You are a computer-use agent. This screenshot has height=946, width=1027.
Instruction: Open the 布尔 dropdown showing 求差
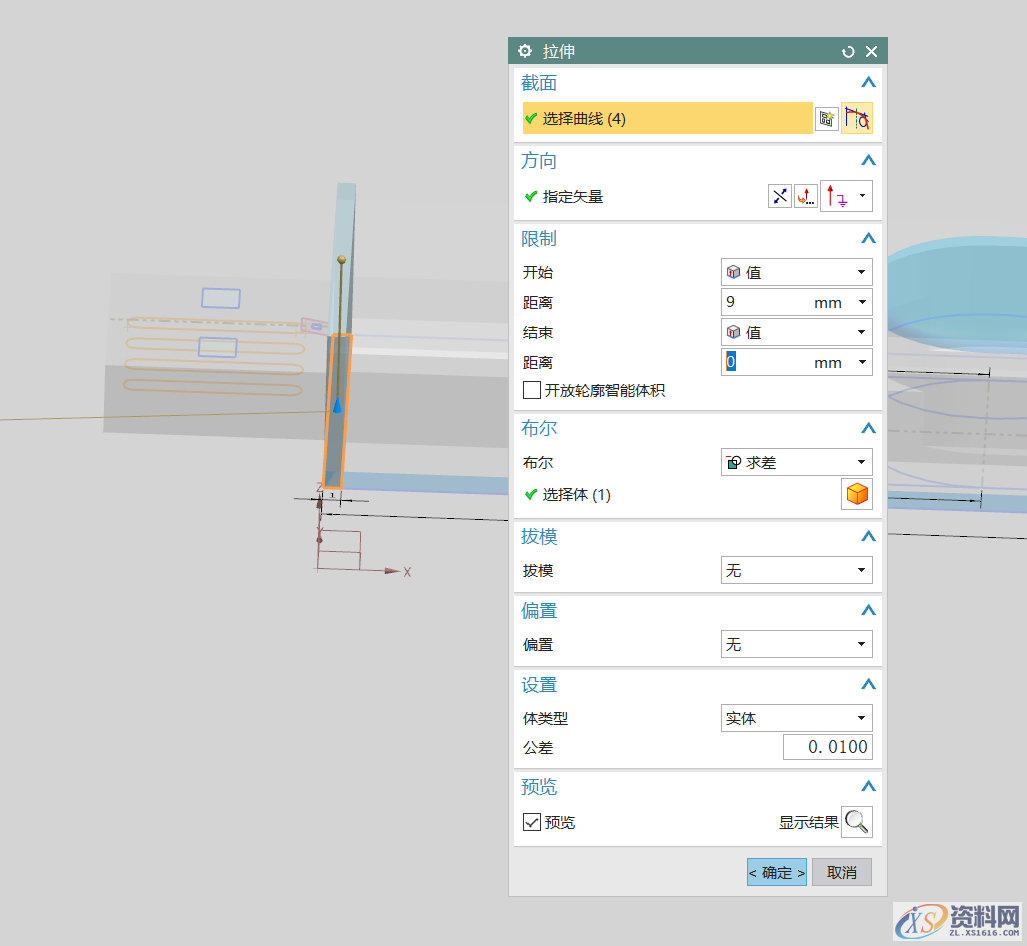pyautogui.click(x=796, y=462)
